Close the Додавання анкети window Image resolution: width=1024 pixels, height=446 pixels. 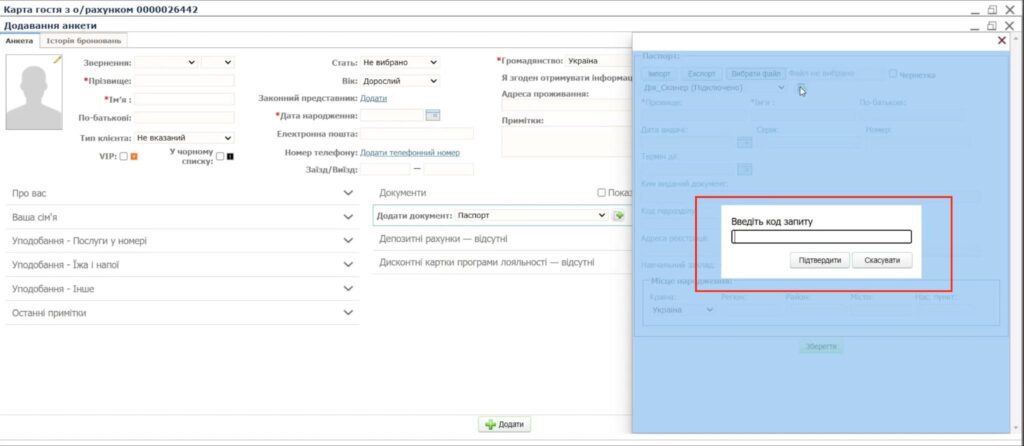[1010, 26]
